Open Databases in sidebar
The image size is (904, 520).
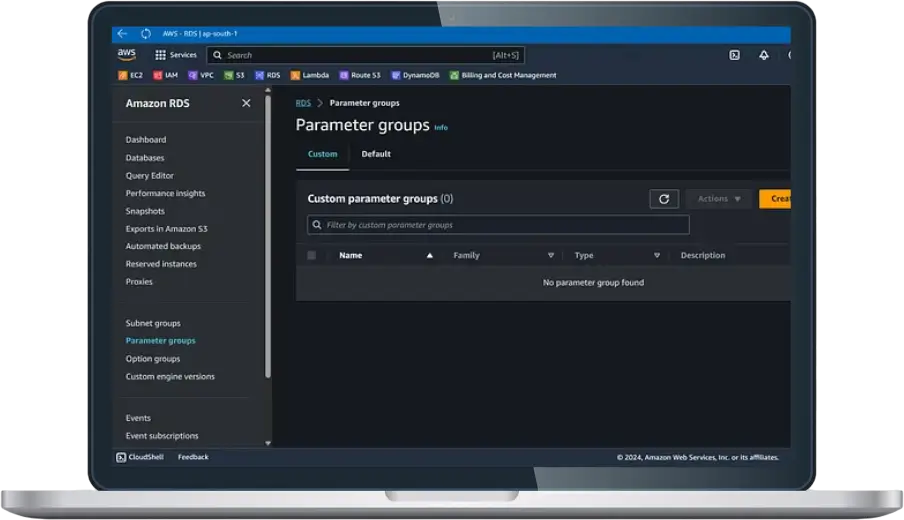(x=145, y=157)
